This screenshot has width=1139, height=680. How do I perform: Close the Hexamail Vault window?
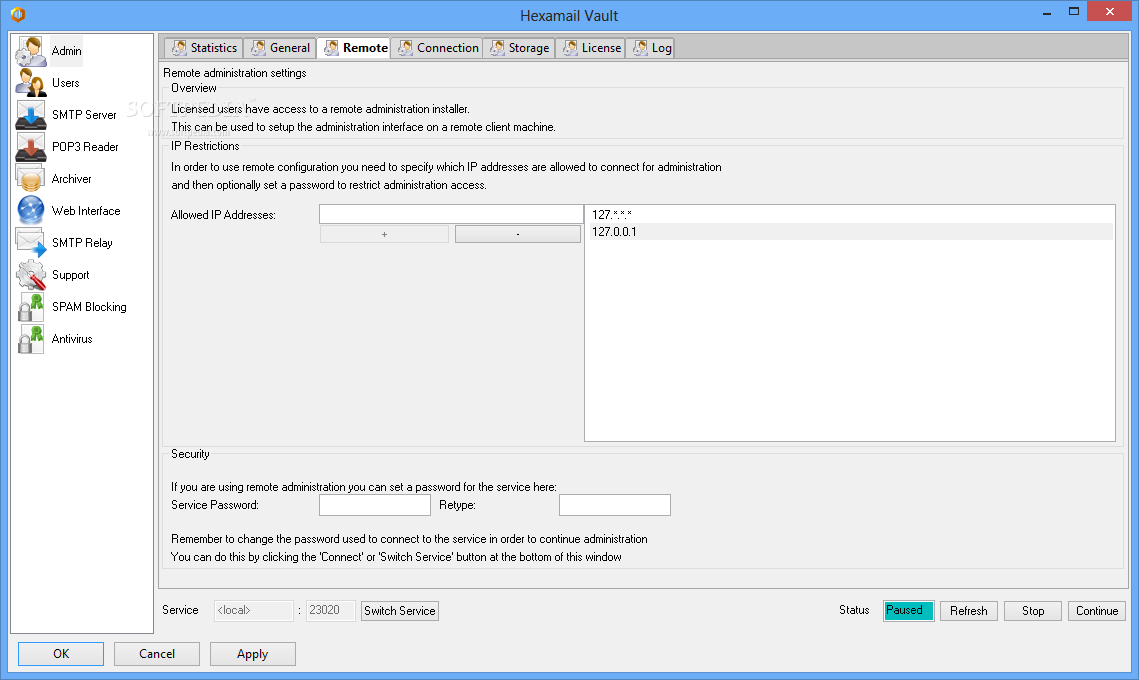1109,12
